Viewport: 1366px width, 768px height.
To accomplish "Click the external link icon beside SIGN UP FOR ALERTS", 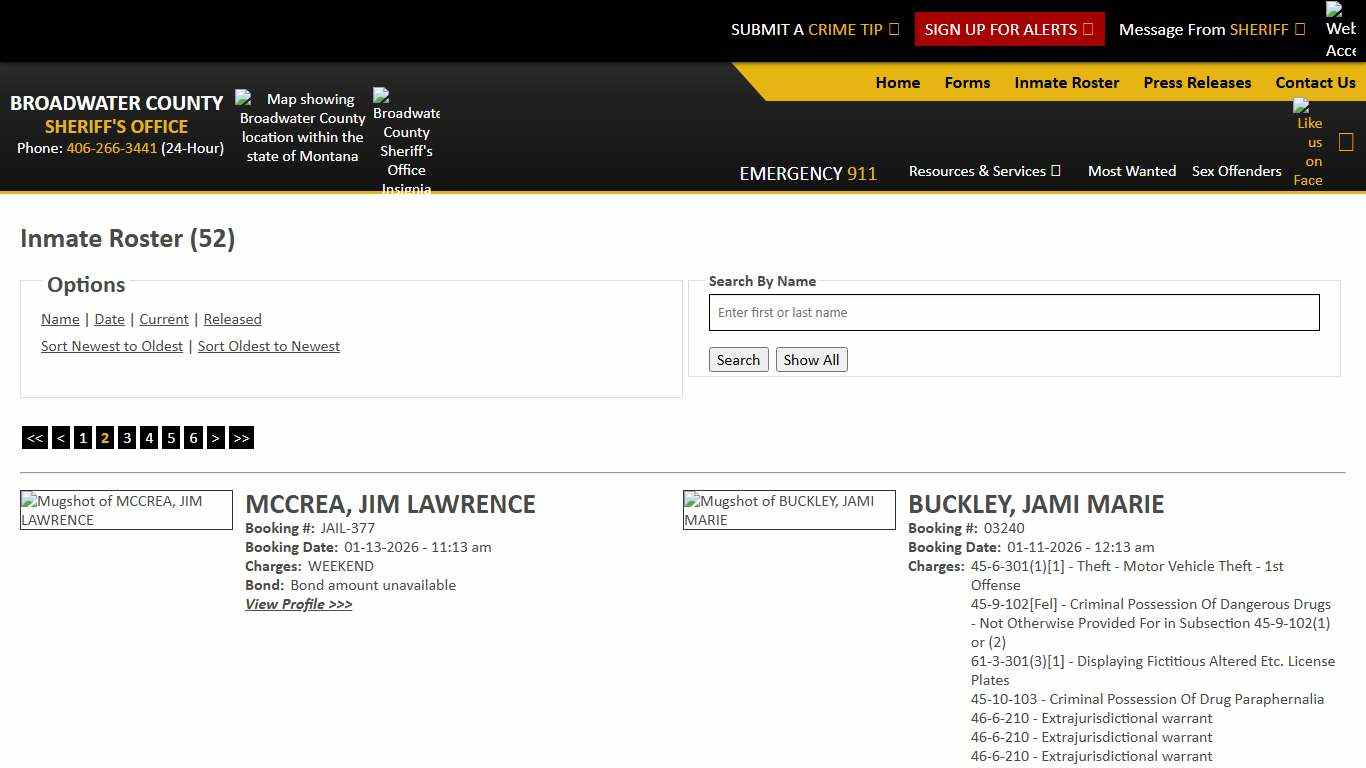I will pyautogui.click(x=1090, y=29).
